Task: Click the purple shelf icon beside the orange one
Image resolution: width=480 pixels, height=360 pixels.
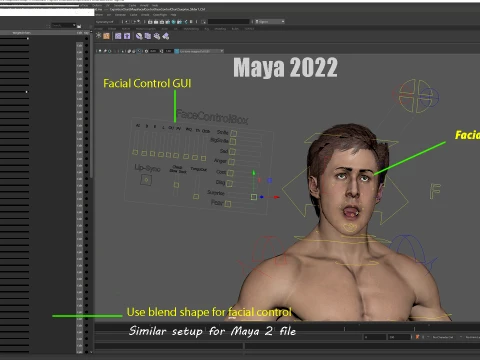Action: [x=118, y=36]
